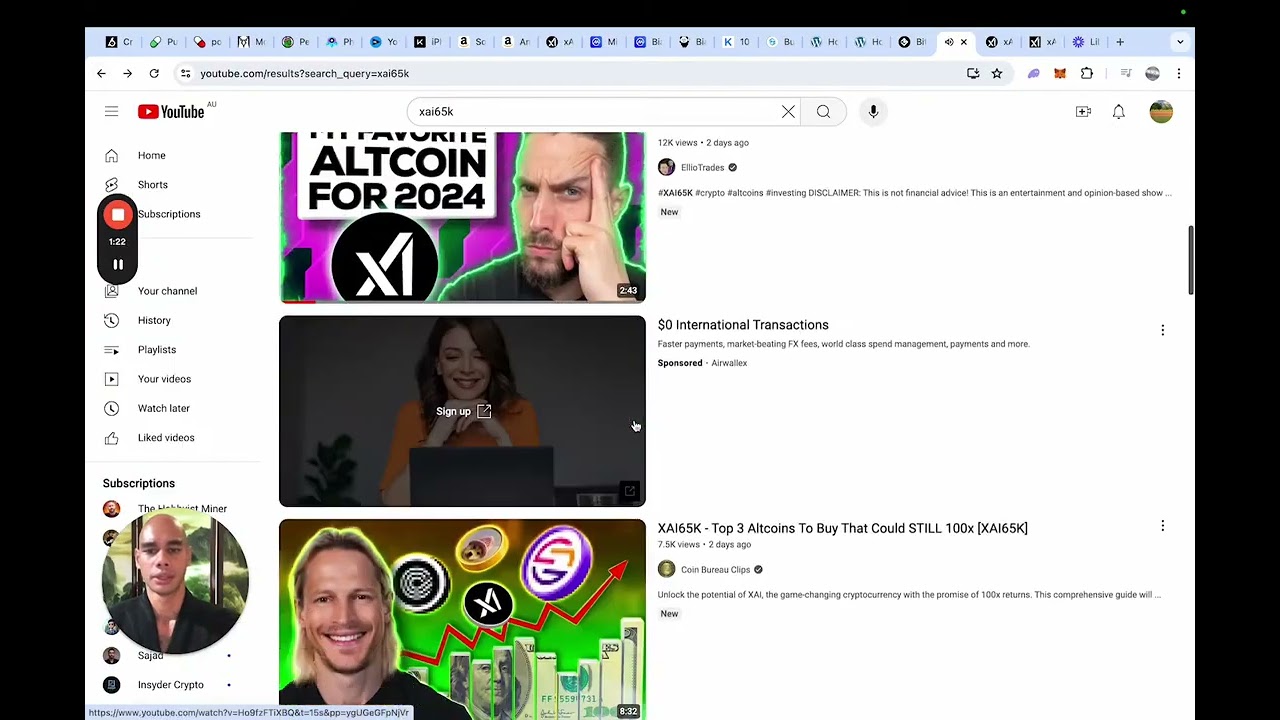Click EllioTrades channel avatar

pyautogui.click(x=666, y=168)
